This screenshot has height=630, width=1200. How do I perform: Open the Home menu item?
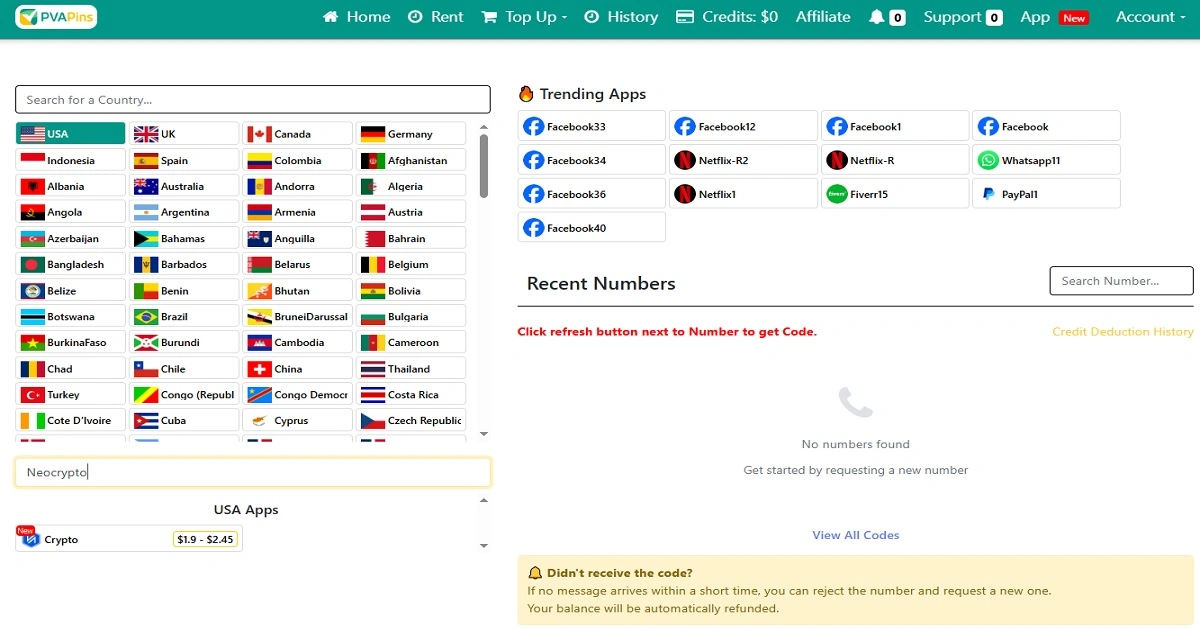(x=357, y=17)
